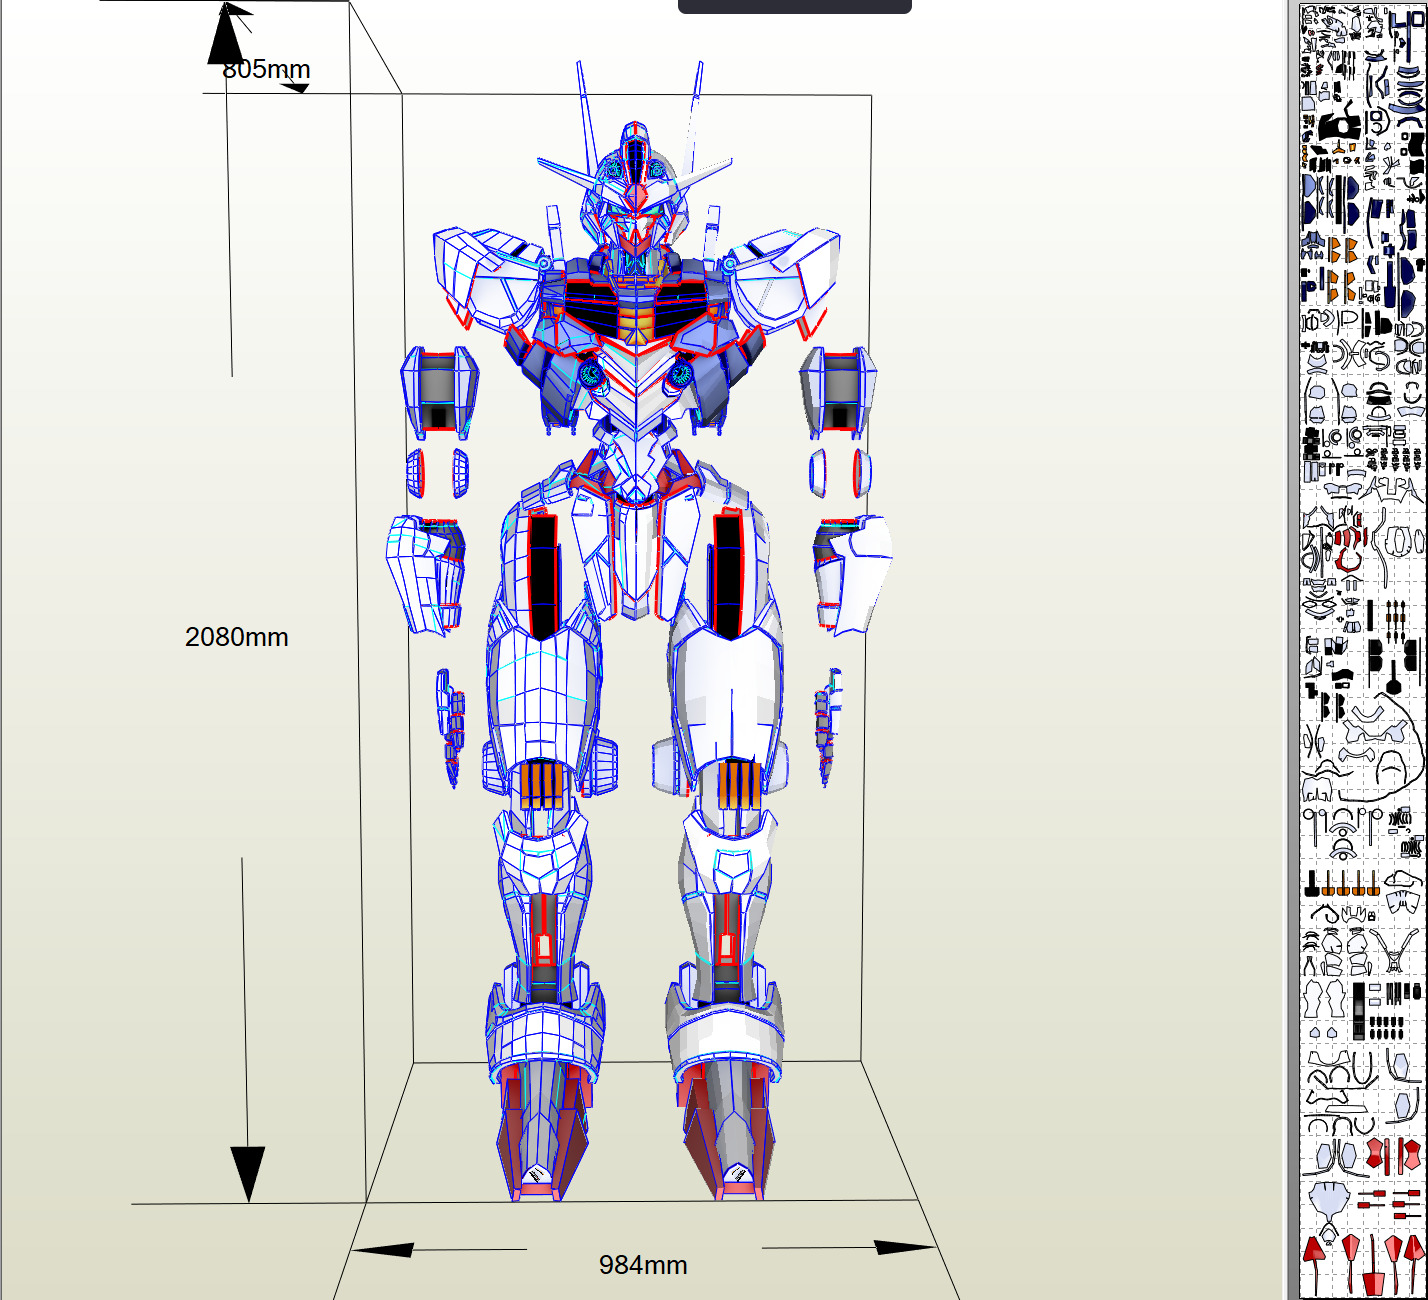Click the 984mm width dimension label
The height and width of the screenshot is (1300, 1428).
(x=643, y=1265)
